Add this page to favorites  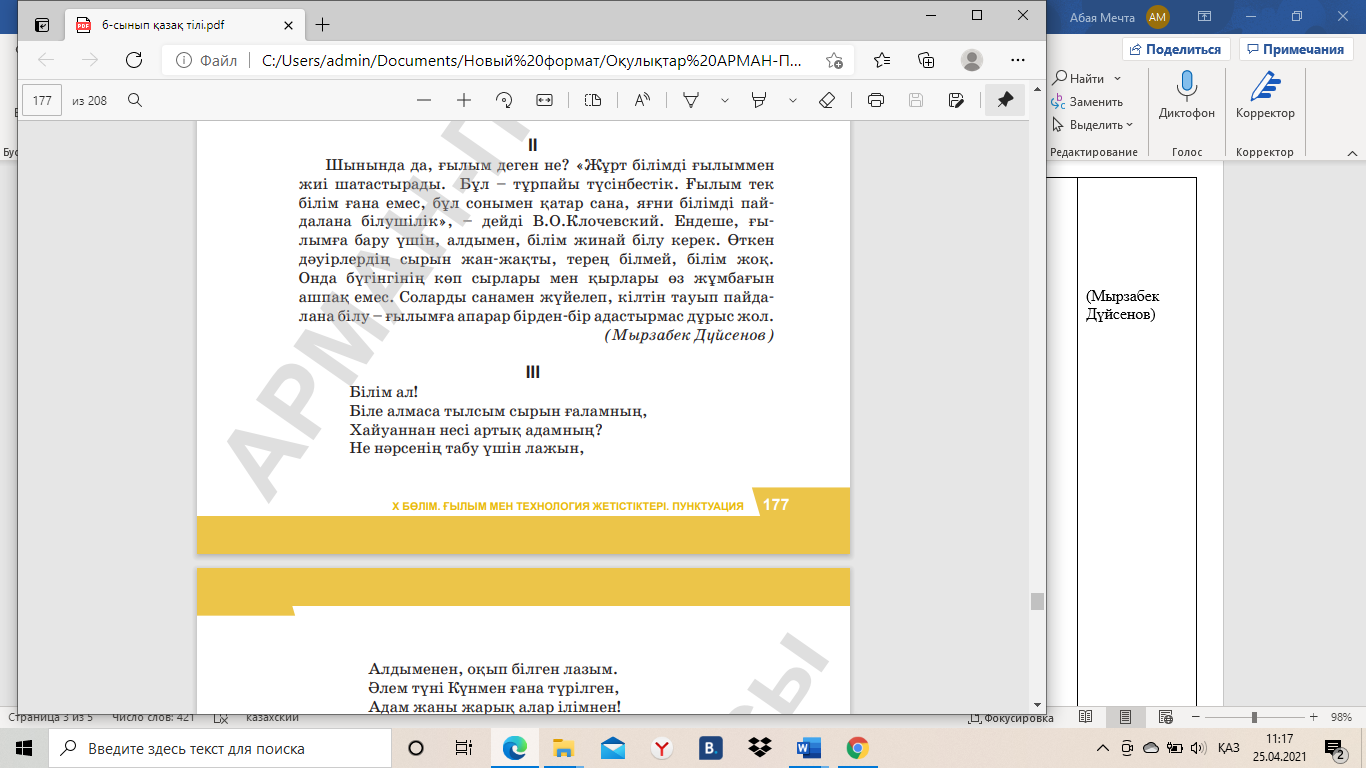834,60
